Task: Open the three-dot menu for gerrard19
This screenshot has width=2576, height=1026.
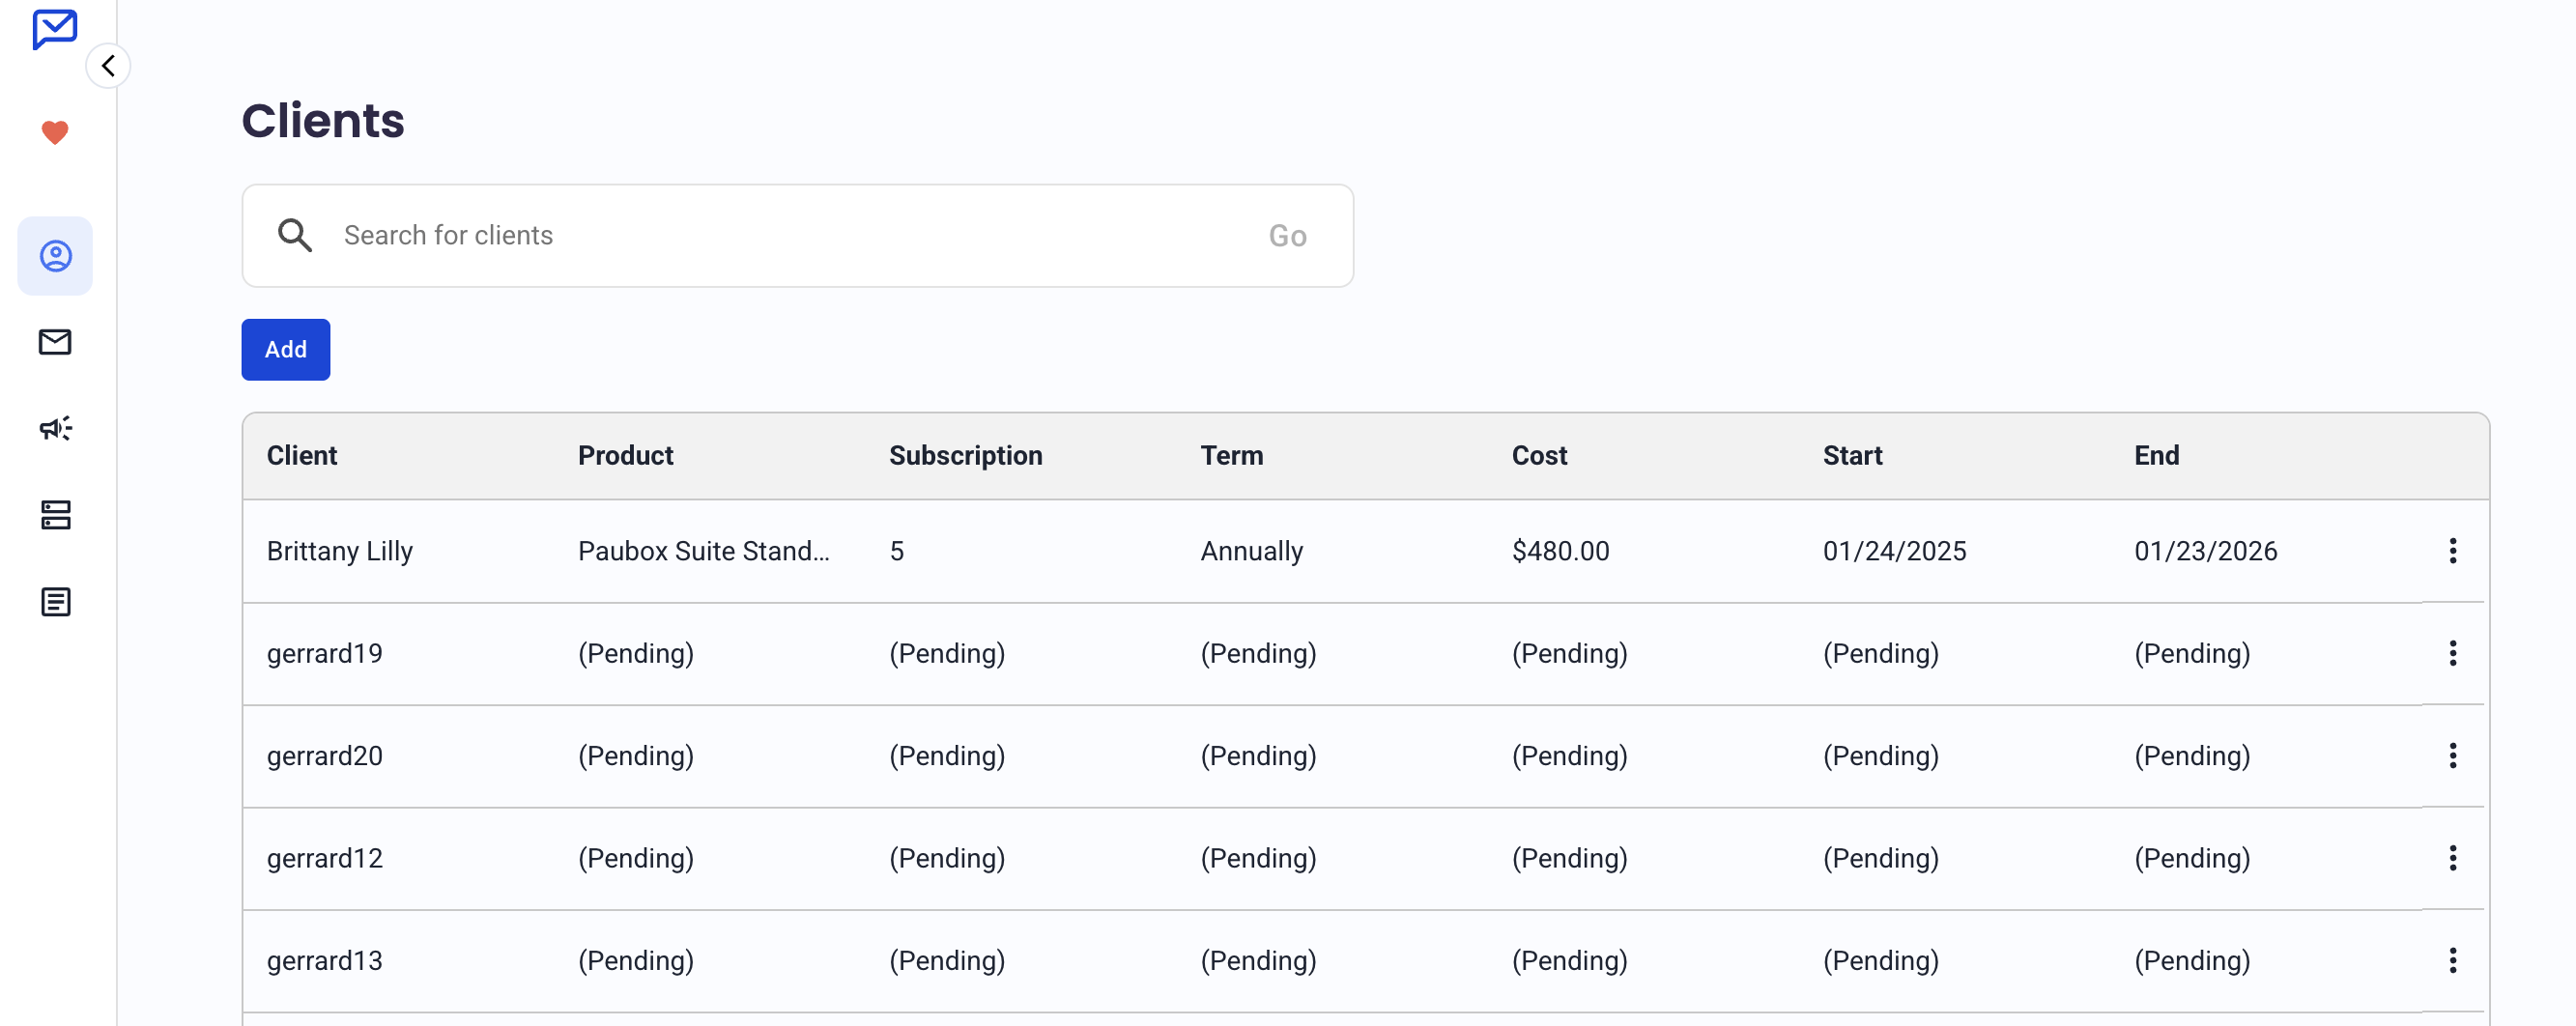Action: point(2452,654)
